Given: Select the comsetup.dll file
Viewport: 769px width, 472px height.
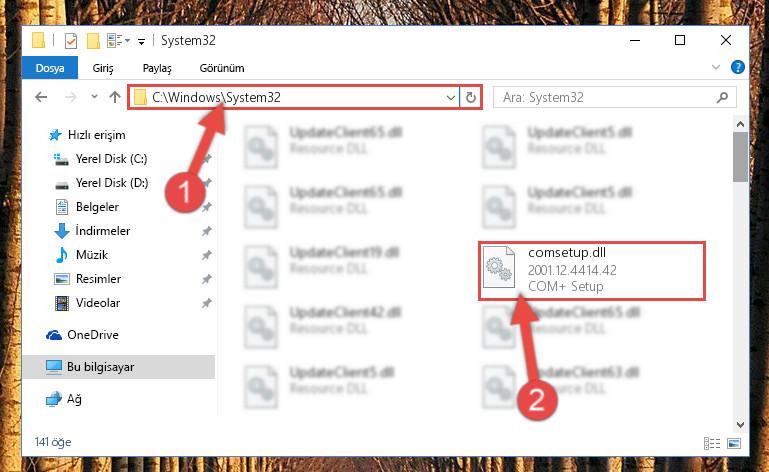Looking at the screenshot, I should tap(592, 270).
